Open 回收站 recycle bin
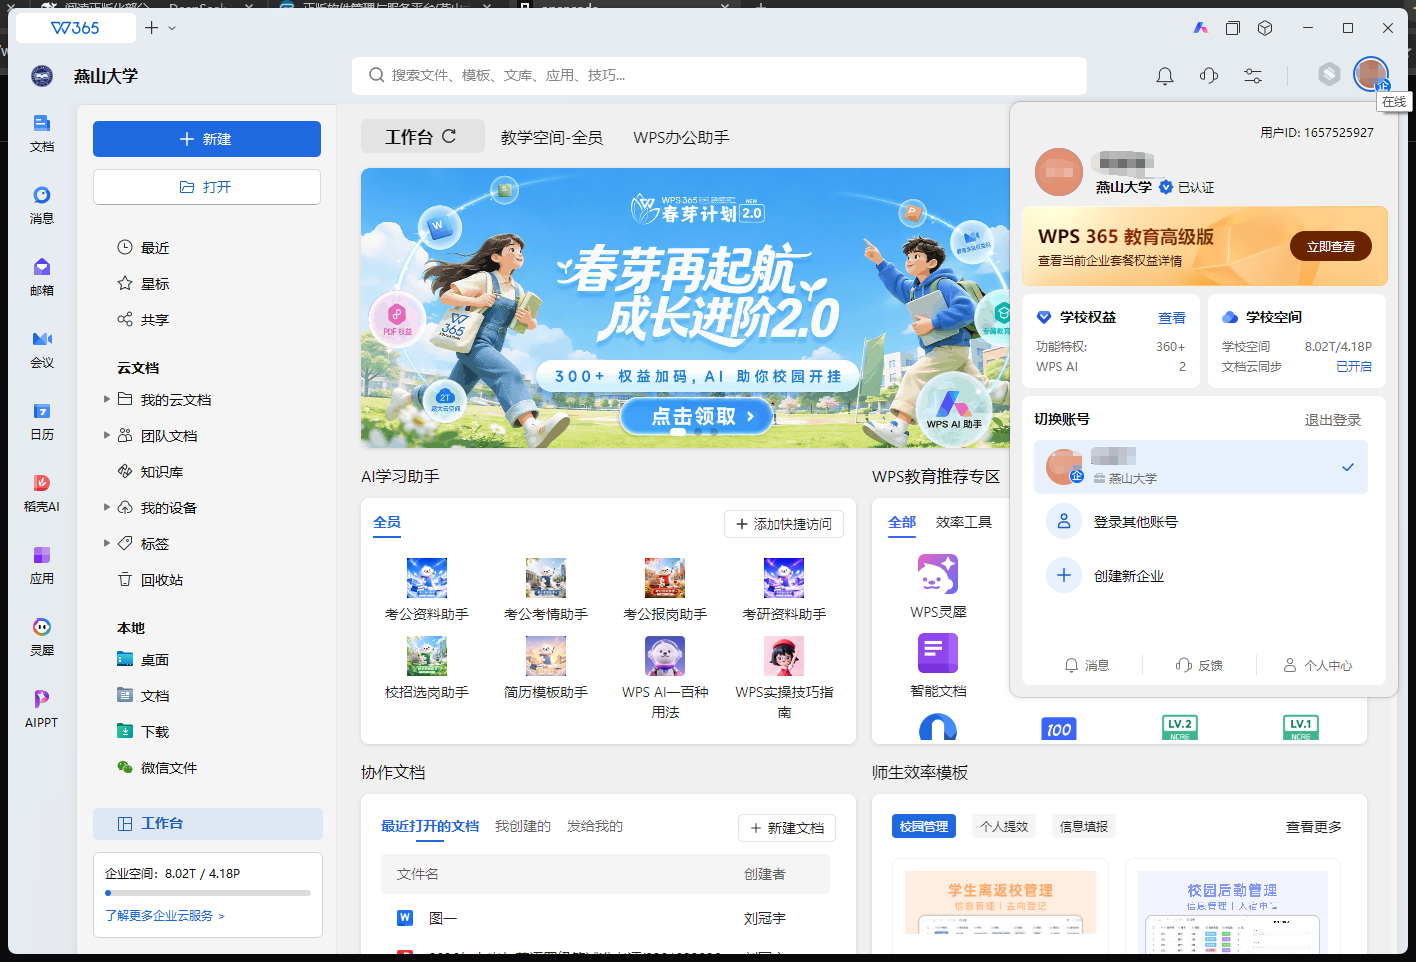1416x962 pixels. point(150,579)
